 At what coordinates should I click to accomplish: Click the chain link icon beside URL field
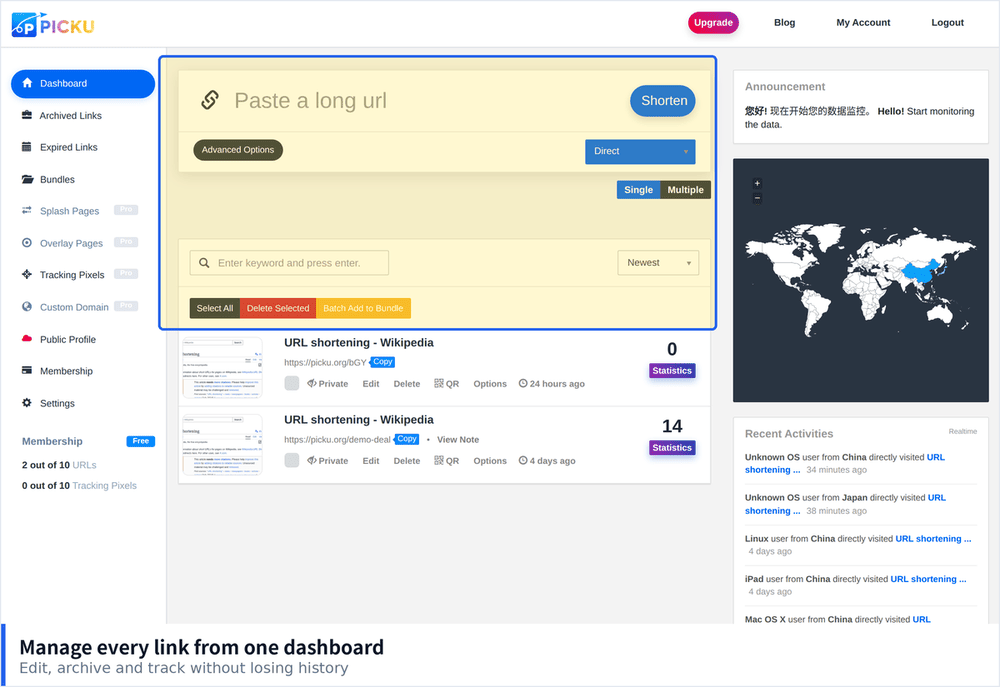pyautogui.click(x=210, y=100)
